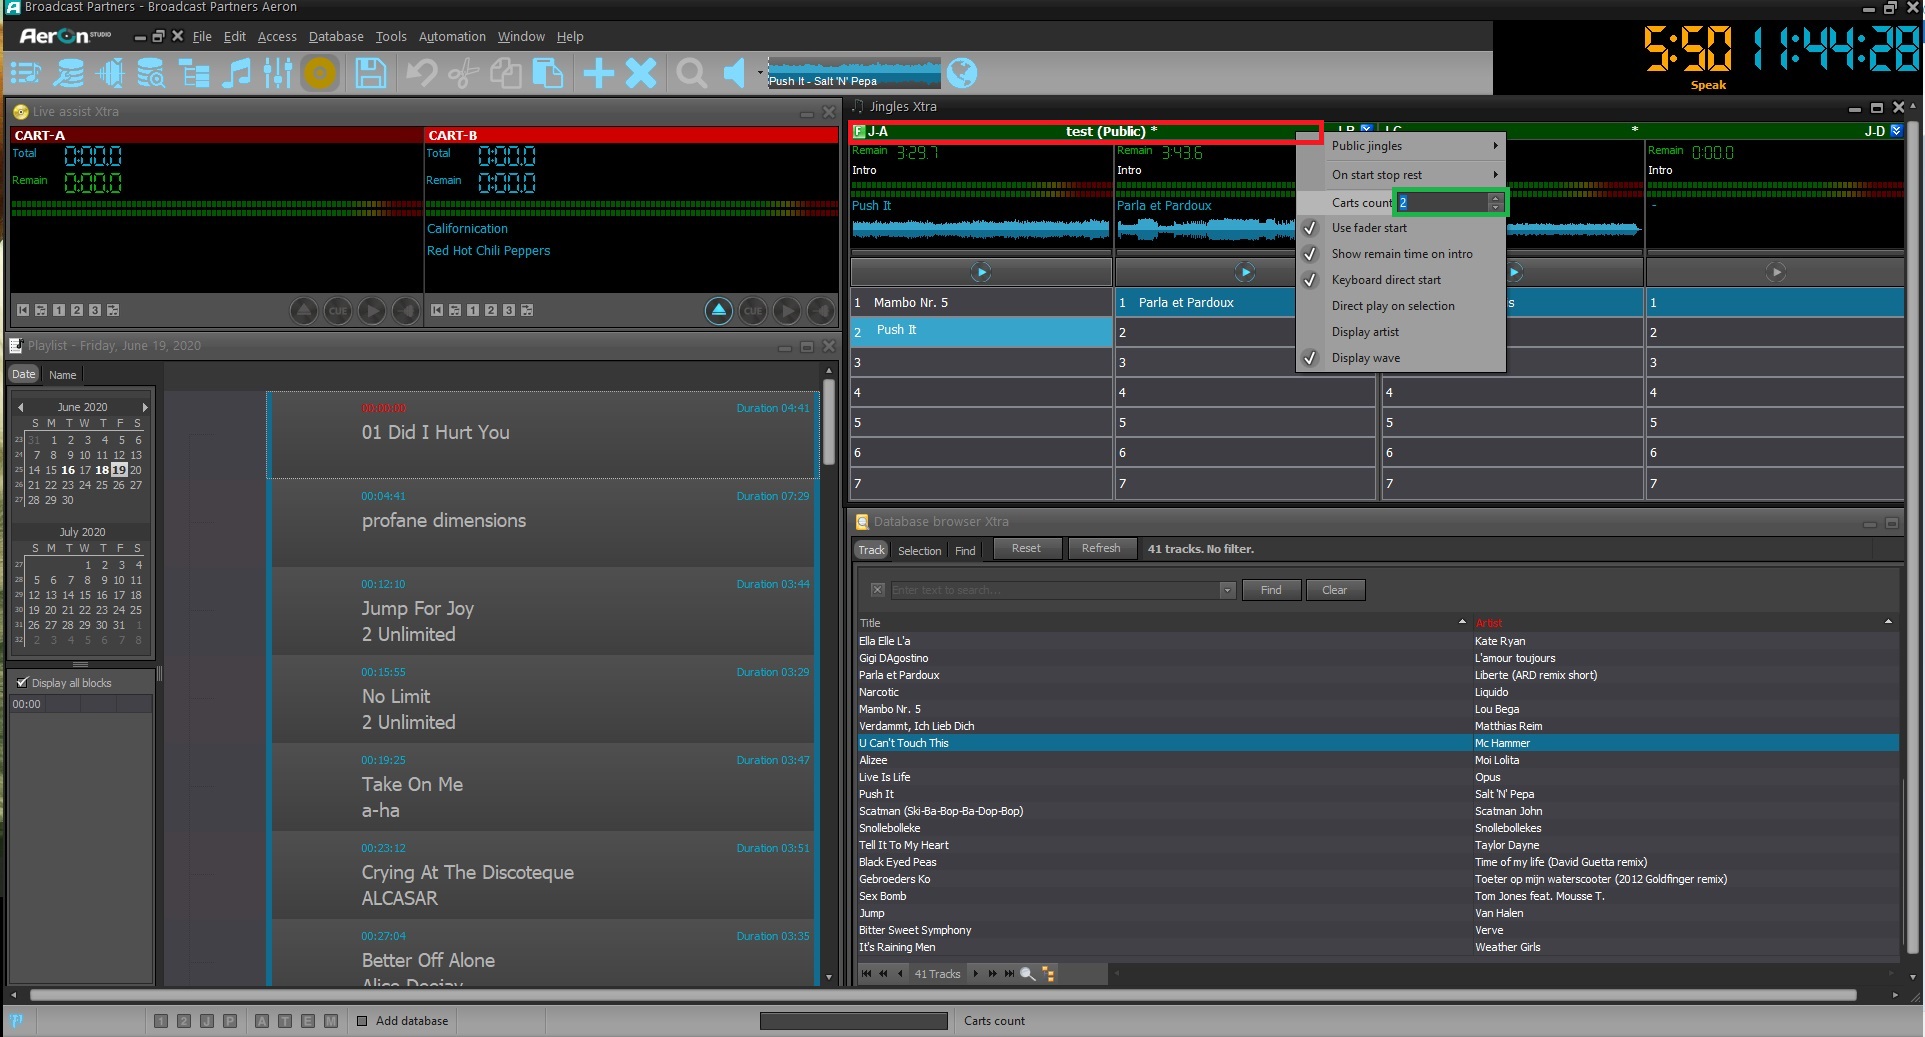Image resolution: width=1925 pixels, height=1037 pixels.
Task: Open the magnifier Search toolbar icon
Action: coord(690,73)
